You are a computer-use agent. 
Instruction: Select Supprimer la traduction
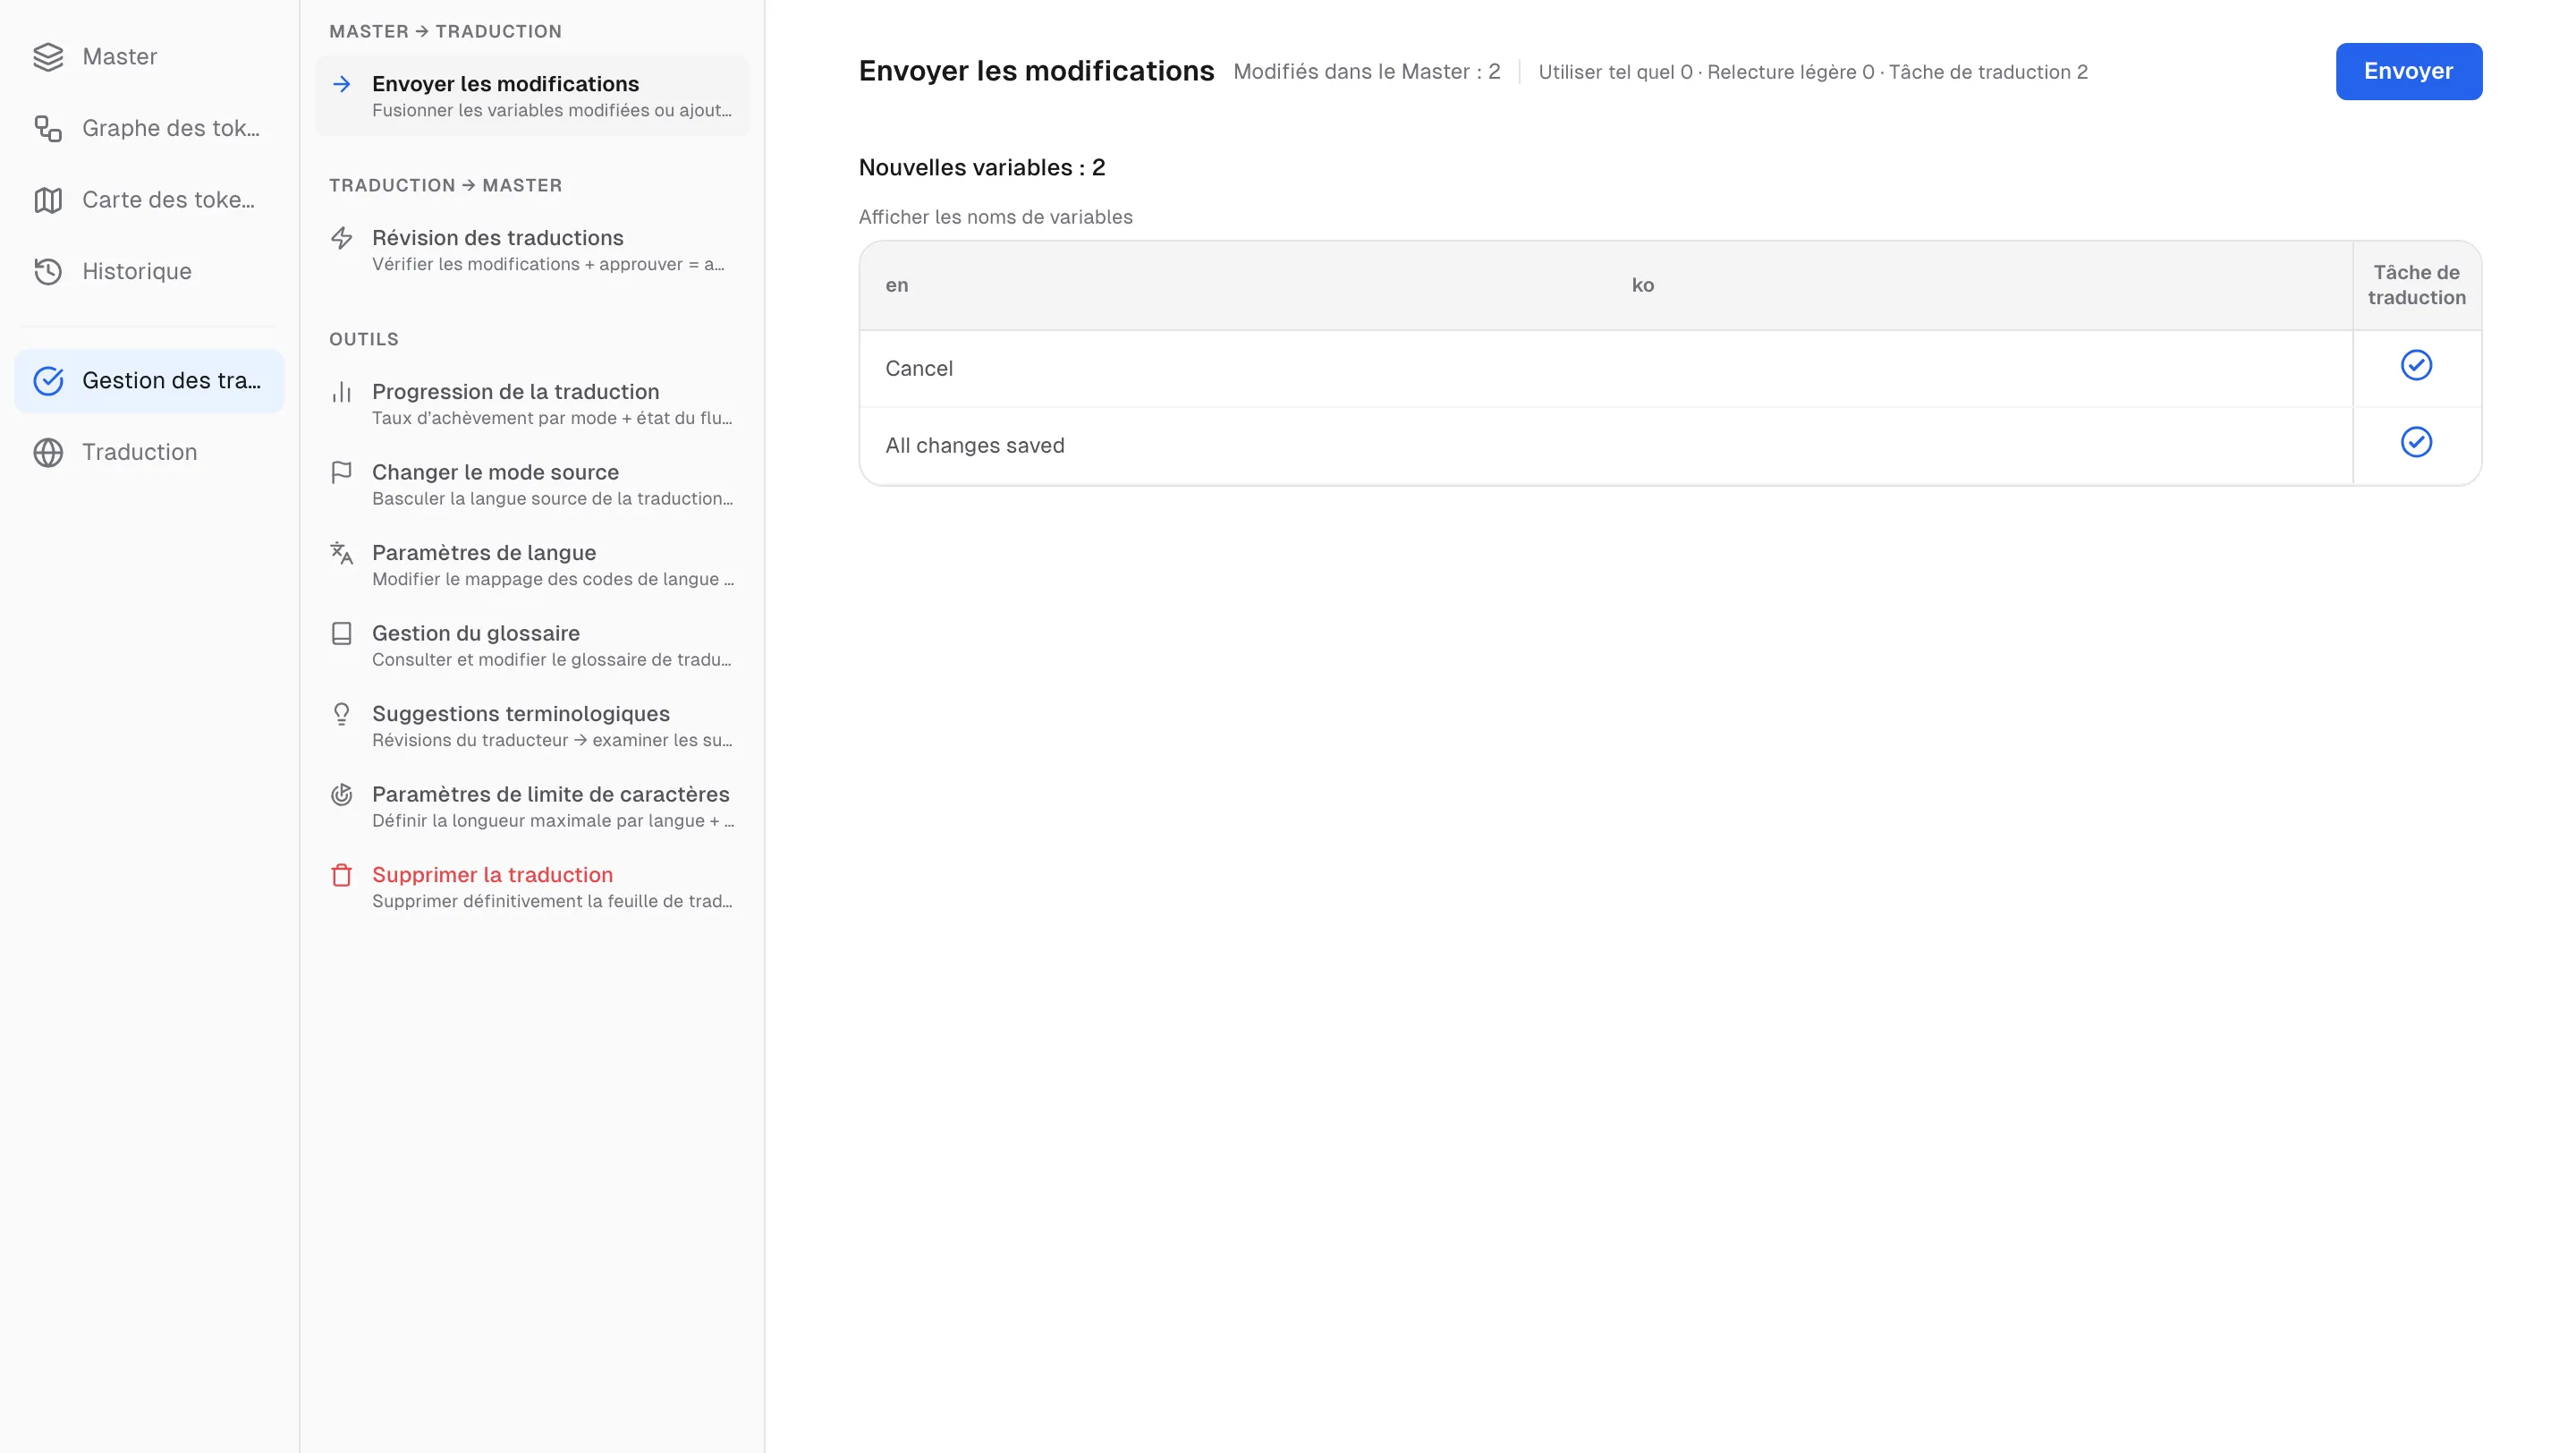[532, 887]
